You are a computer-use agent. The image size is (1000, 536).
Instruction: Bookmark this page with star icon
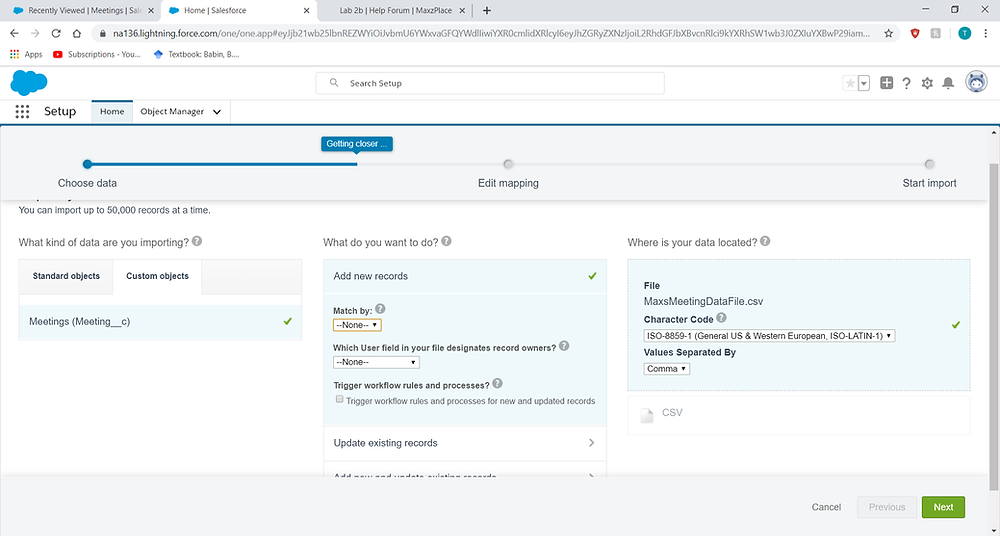click(888, 33)
